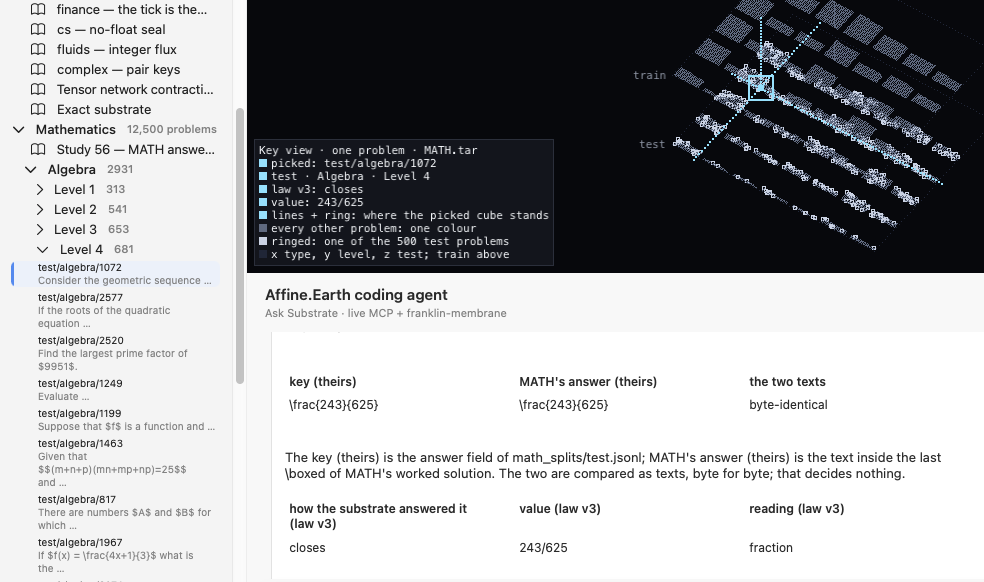Click the 'byte-identical' cell
Screen dimensions: 984x582
788,405
